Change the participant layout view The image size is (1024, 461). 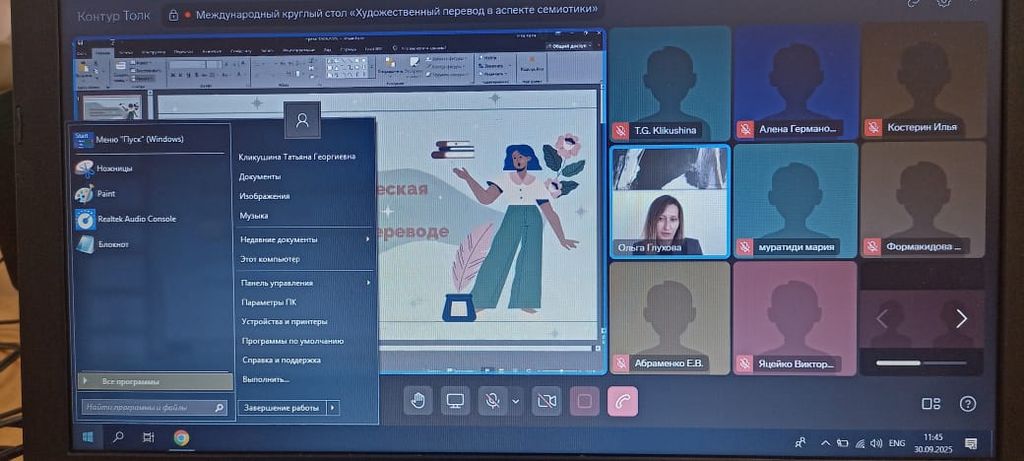tap(931, 404)
